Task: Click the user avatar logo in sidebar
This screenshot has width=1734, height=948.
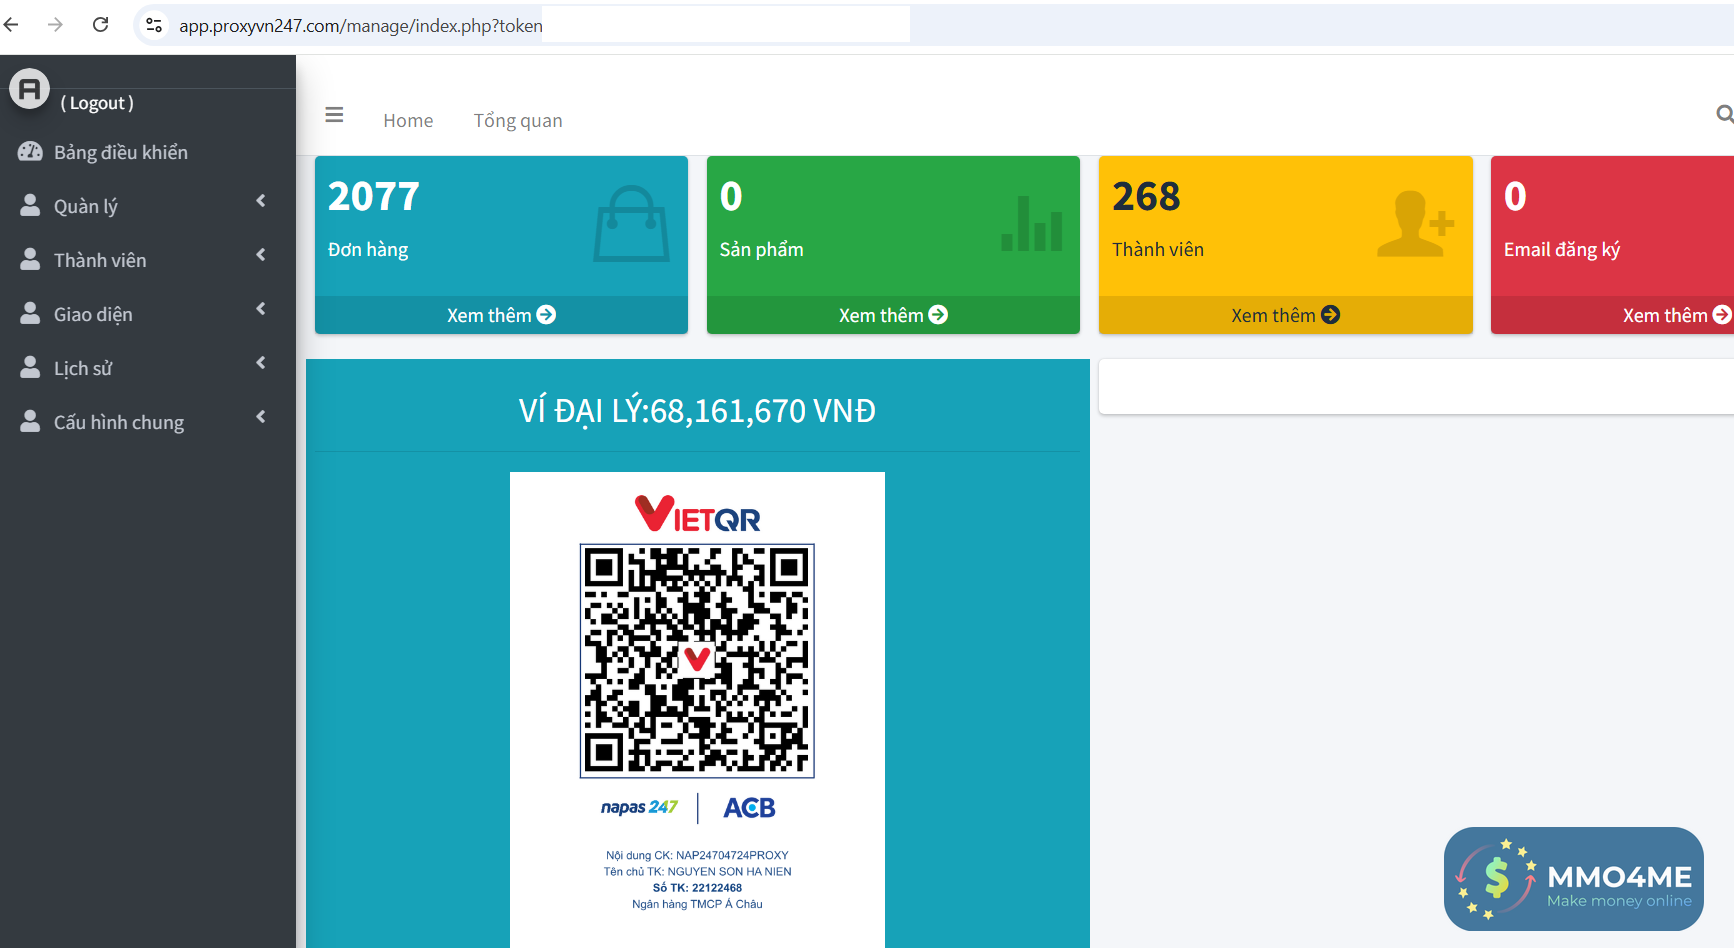Action: tap(29, 89)
